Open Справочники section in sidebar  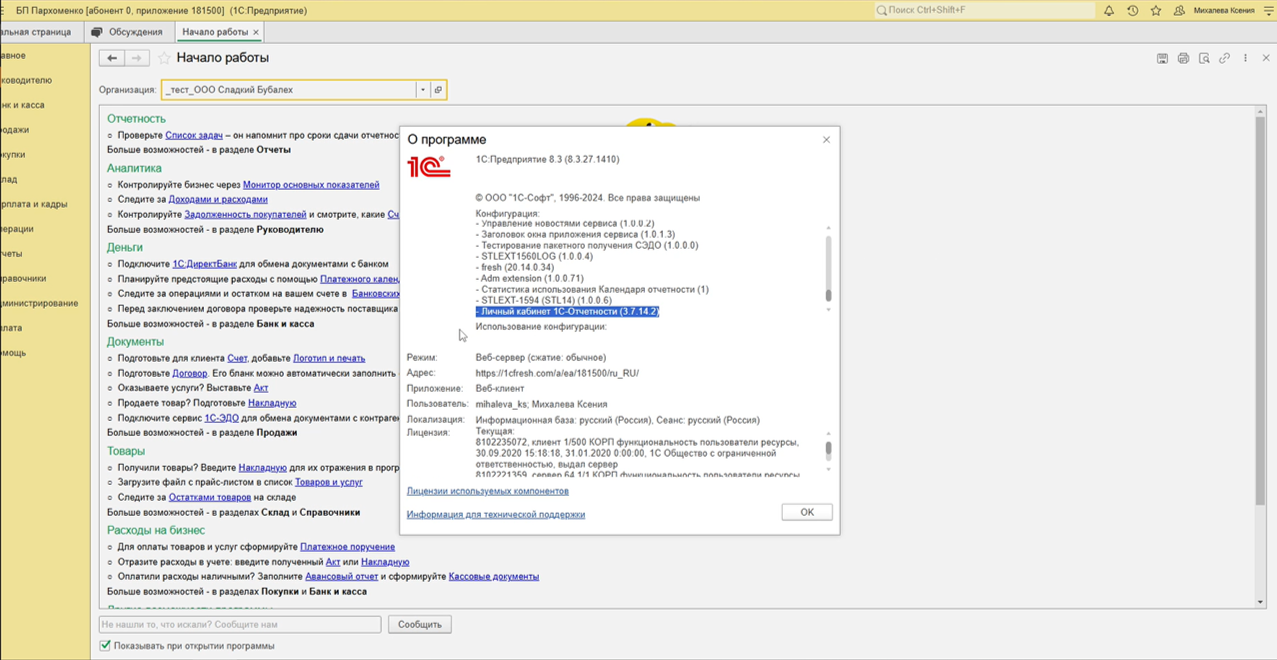coord(23,278)
